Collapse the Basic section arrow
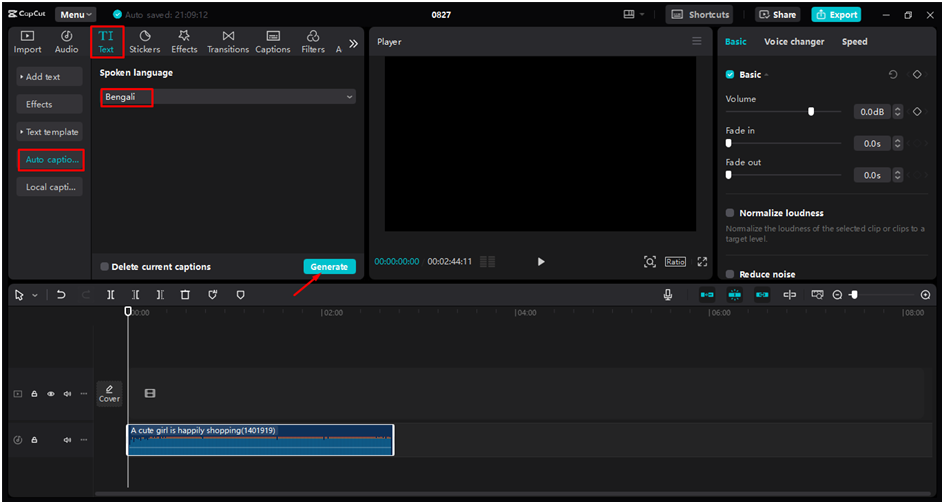Screen dimensions: 944x504 click(x=766, y=75)
